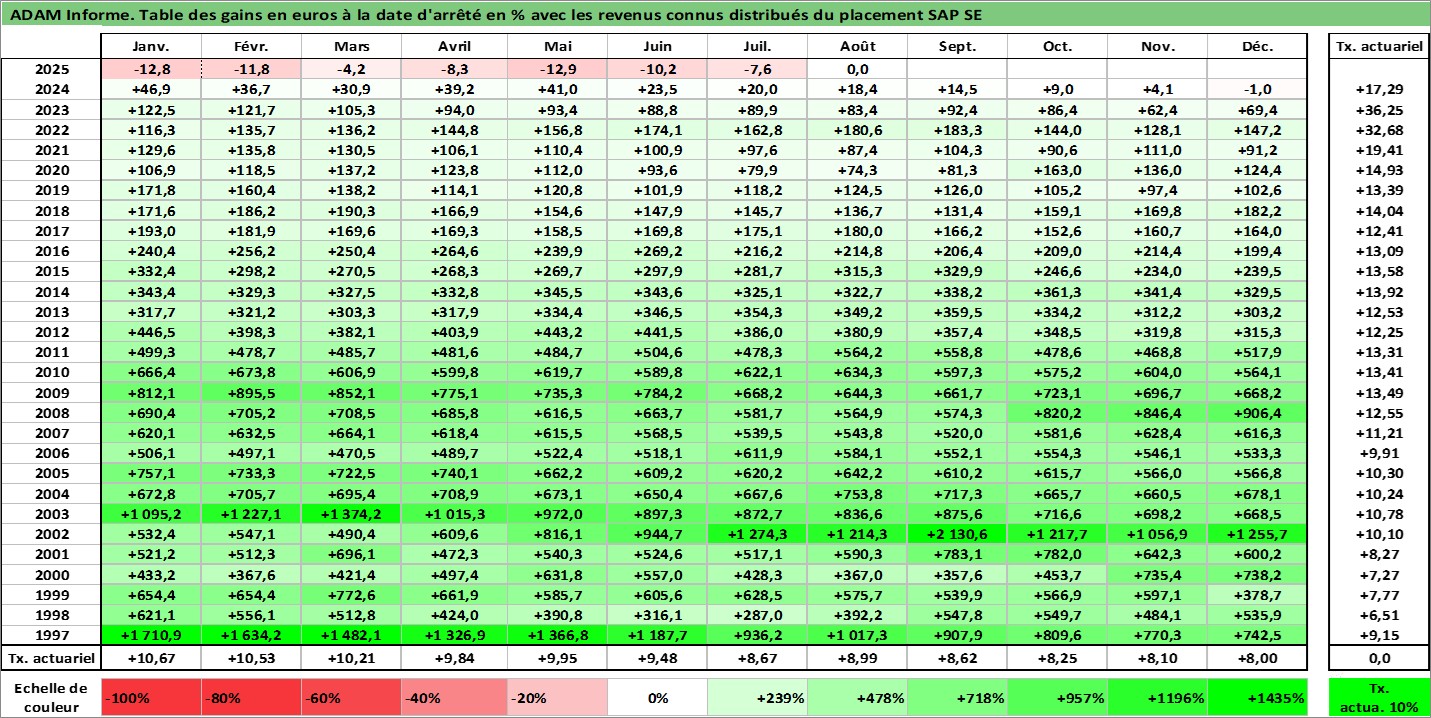The image size is (1431, 718).
Task: Select the Août column header
Action: tap(857, 47)
